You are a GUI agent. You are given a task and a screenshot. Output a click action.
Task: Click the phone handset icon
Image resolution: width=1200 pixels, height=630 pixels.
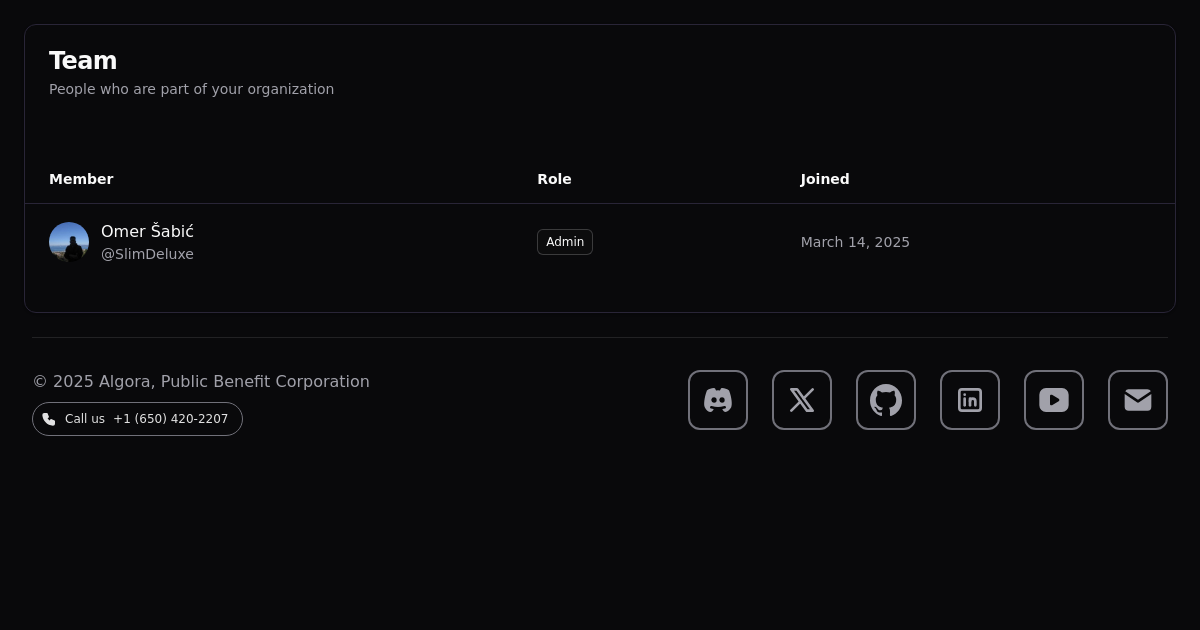pos(49,419)
